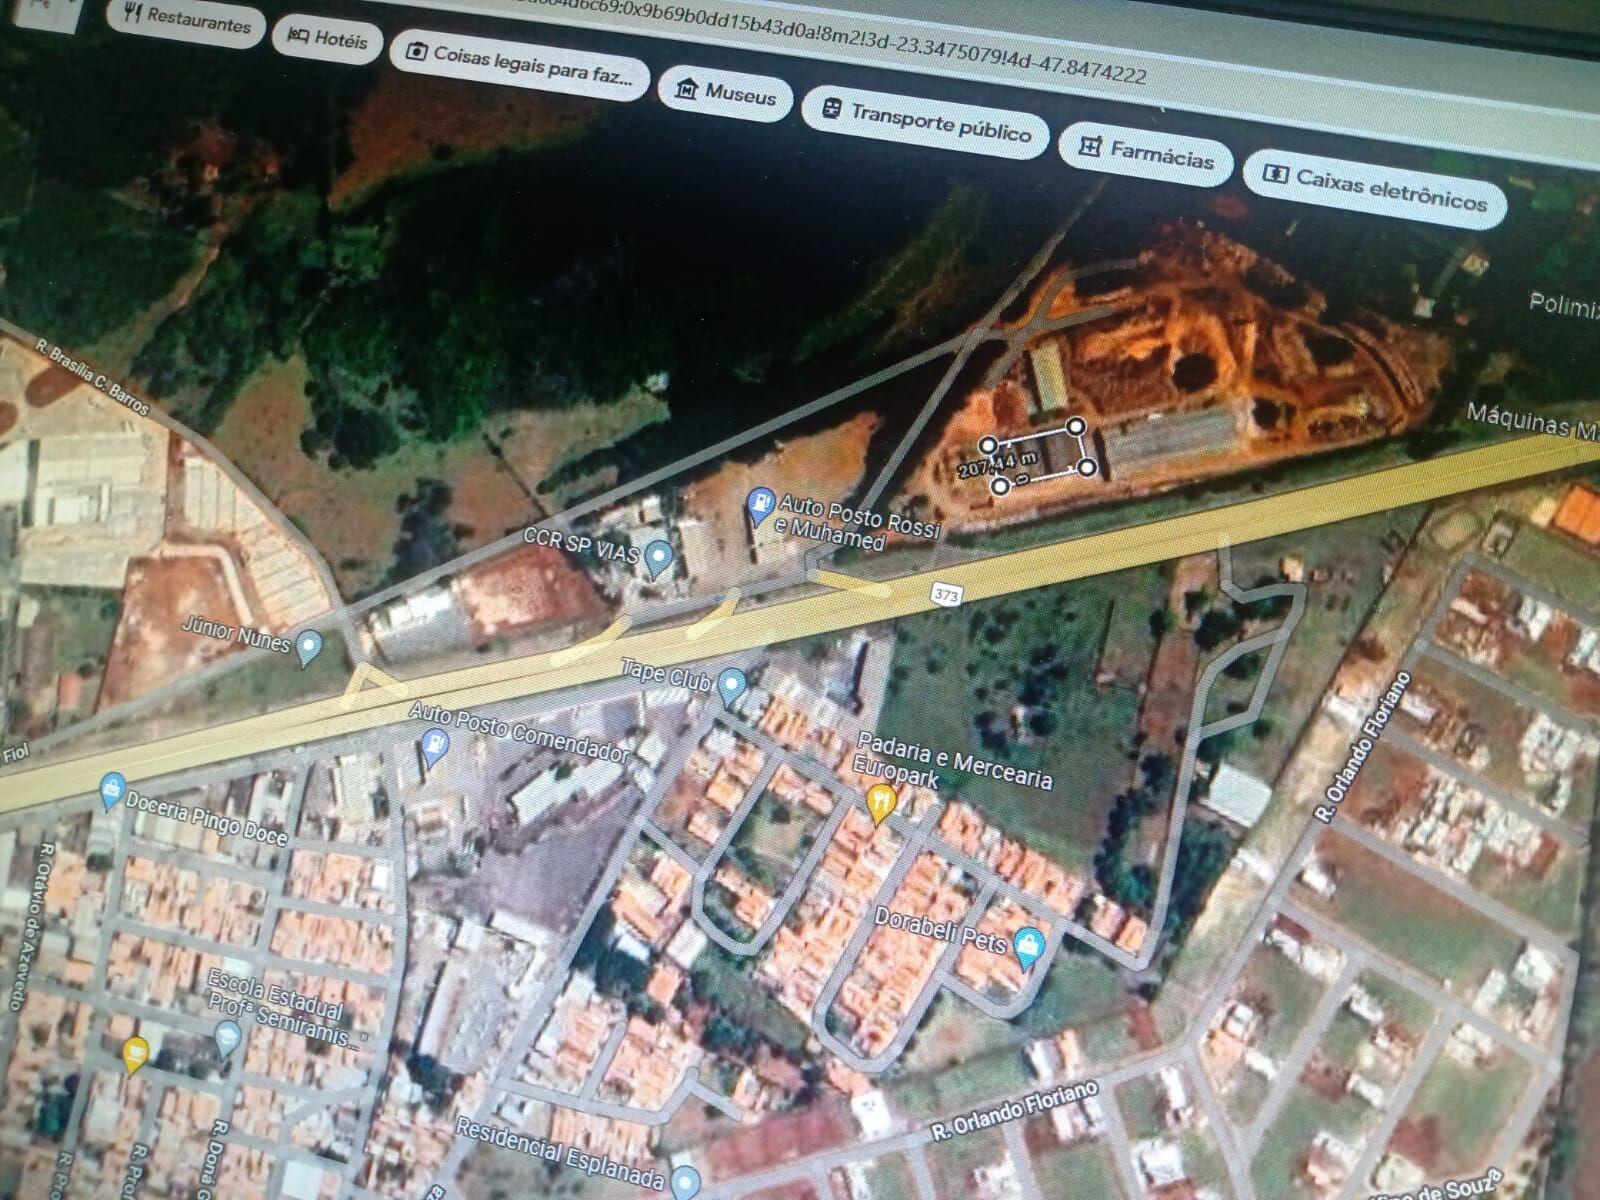The image size is (1600, 1200).
Task: Click the Hotéis category chip
Action: click(327, 39)
